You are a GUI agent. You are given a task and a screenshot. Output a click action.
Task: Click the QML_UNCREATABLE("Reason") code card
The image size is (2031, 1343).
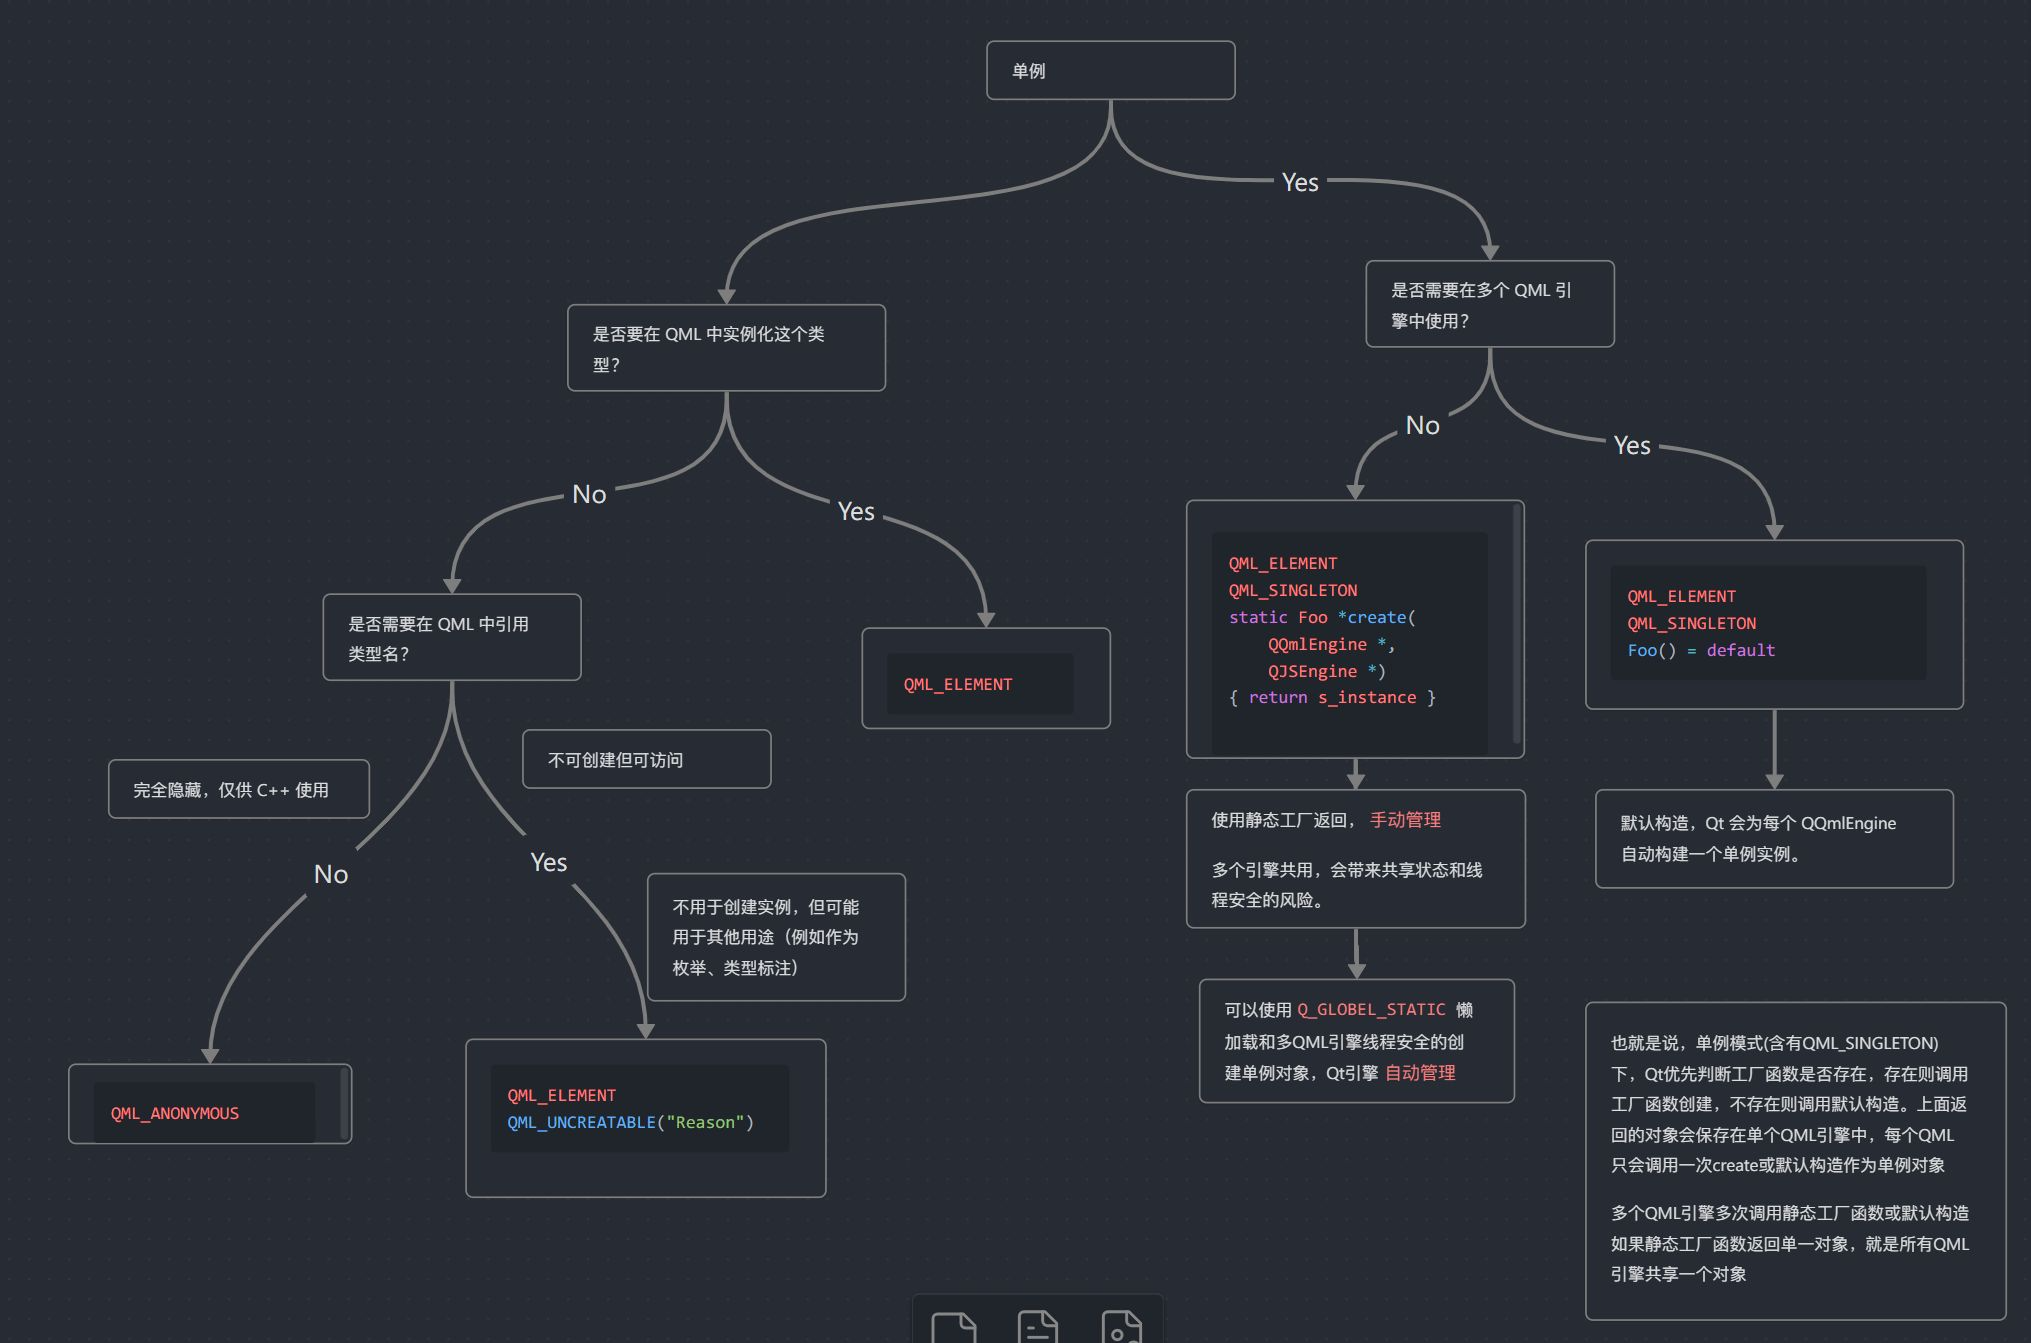(645, 1117)
